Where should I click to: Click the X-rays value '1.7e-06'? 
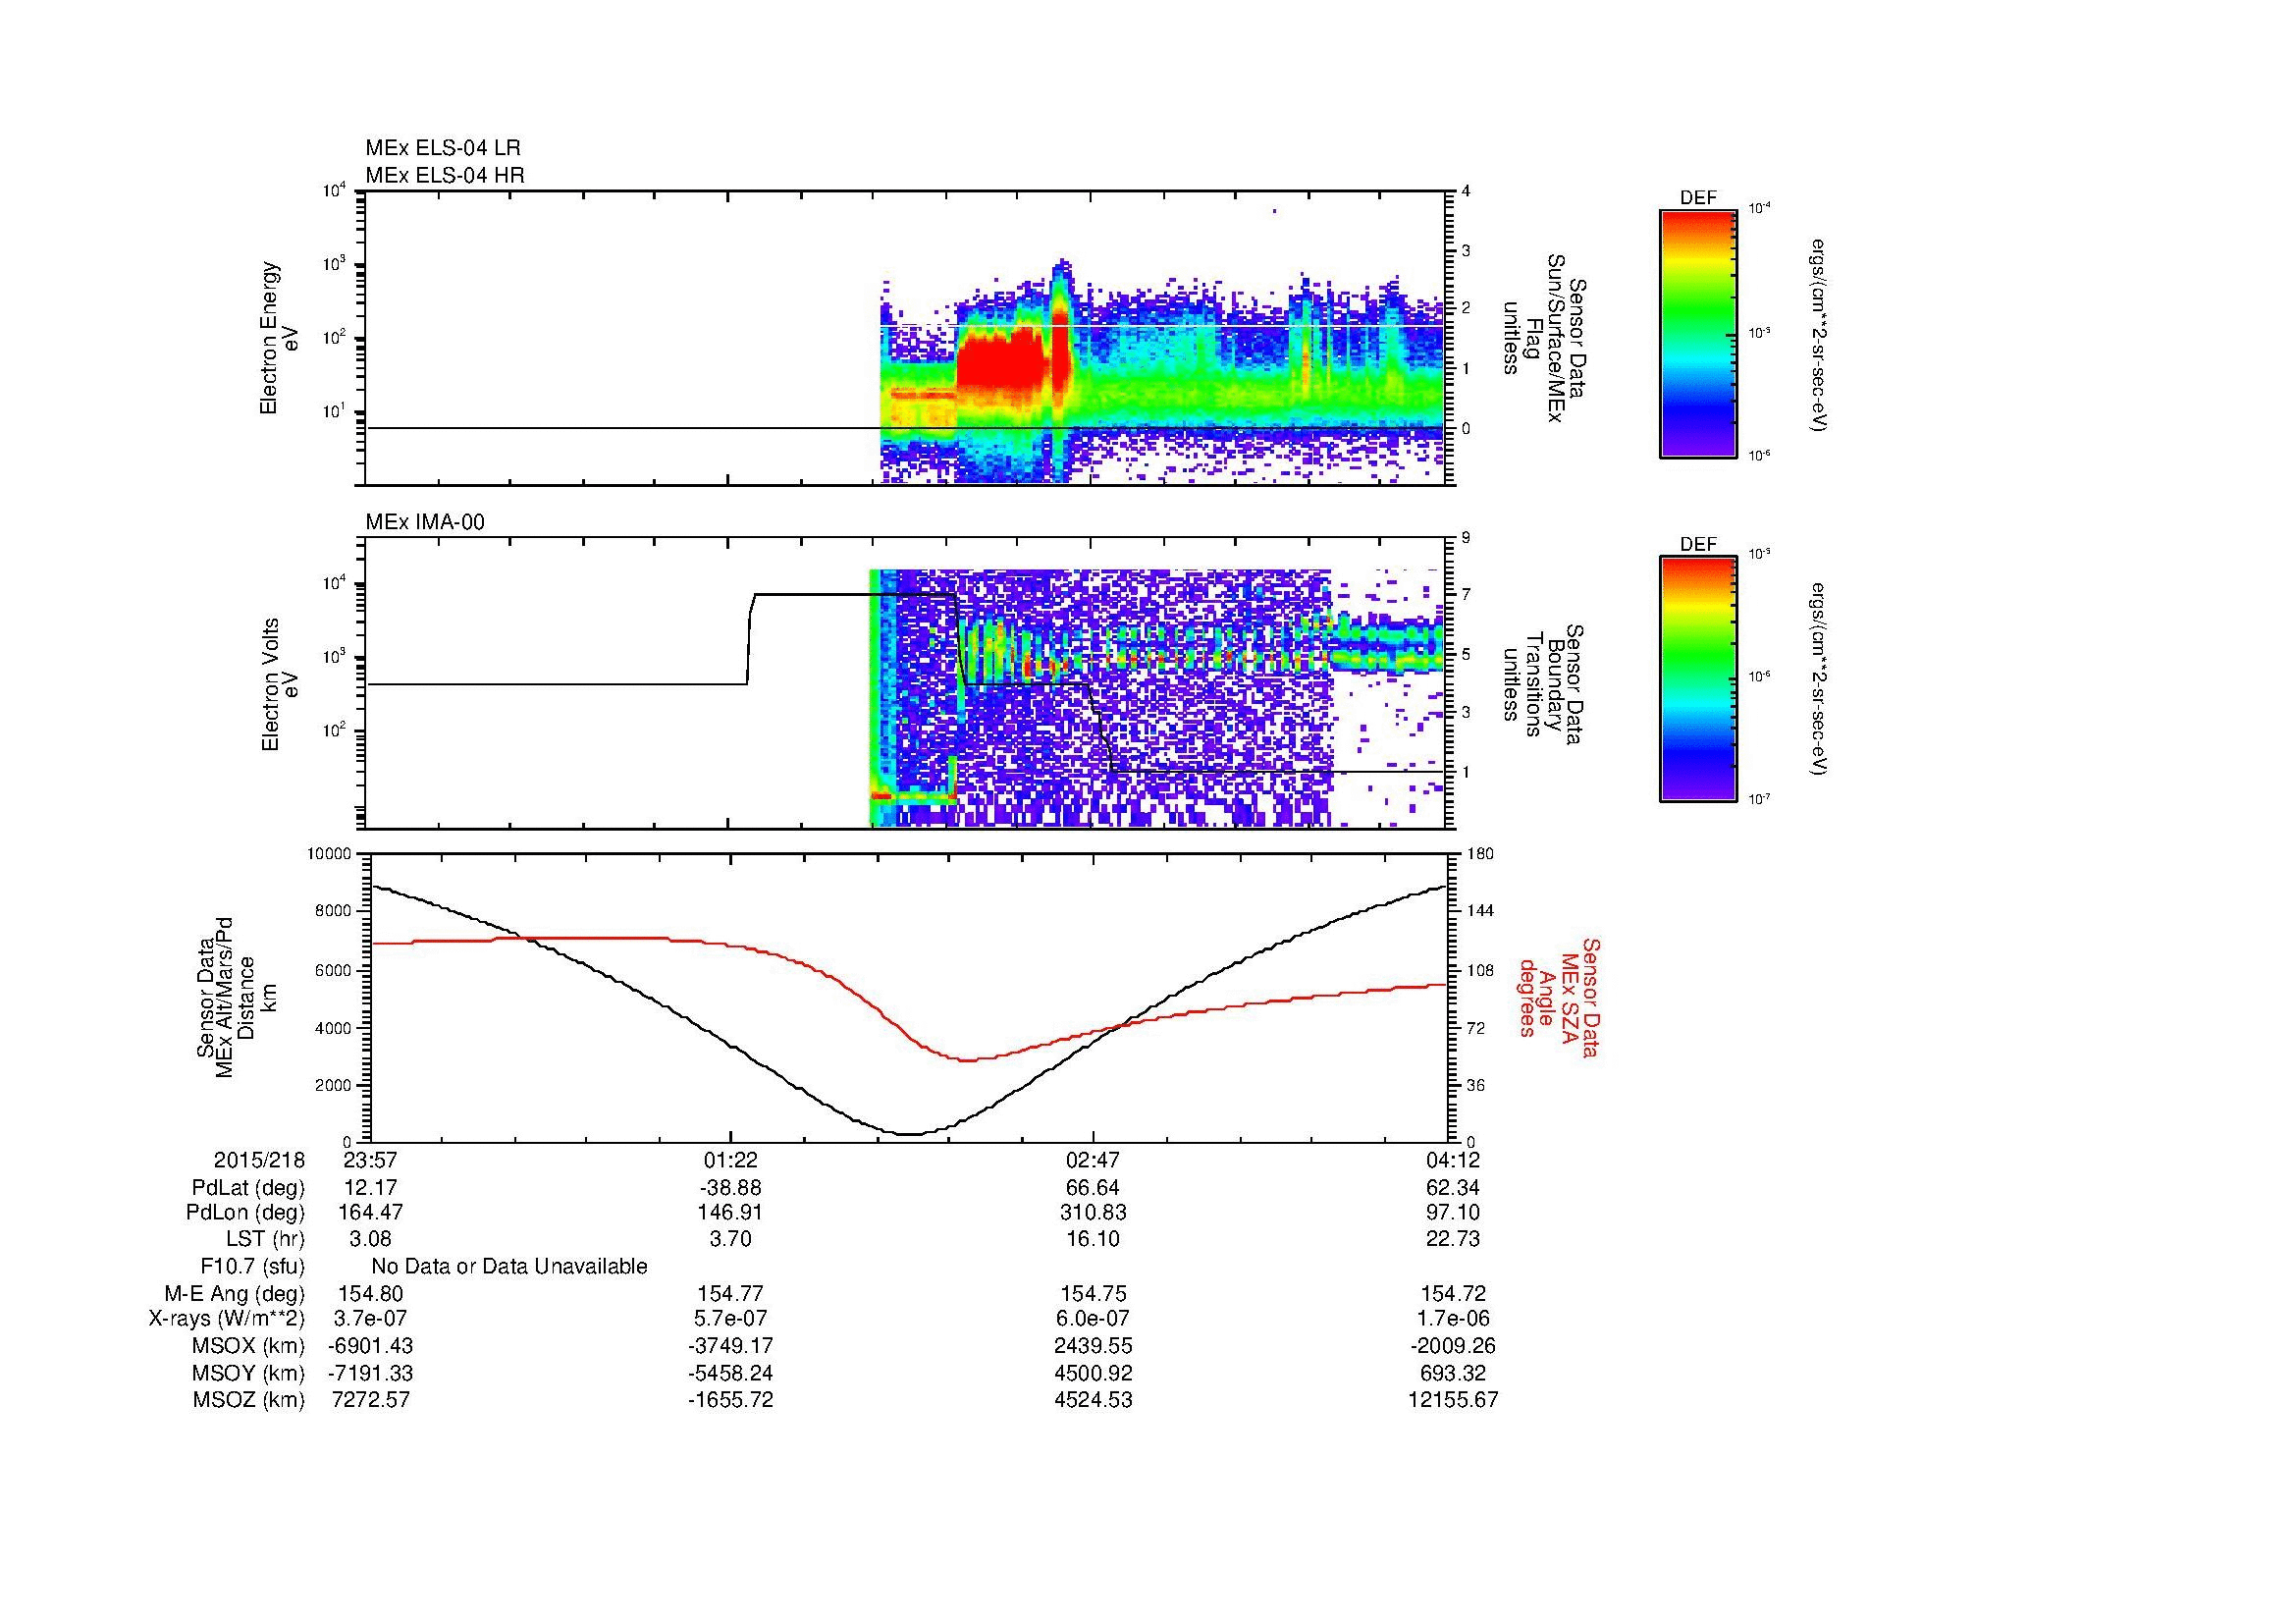1455,1319
